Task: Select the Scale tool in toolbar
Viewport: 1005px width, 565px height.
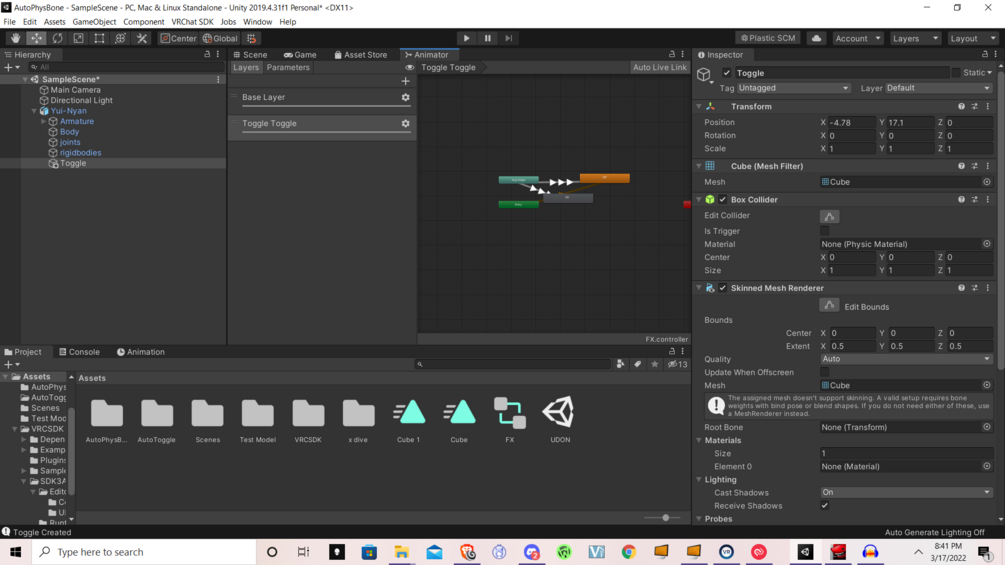Action: point(78,38)
